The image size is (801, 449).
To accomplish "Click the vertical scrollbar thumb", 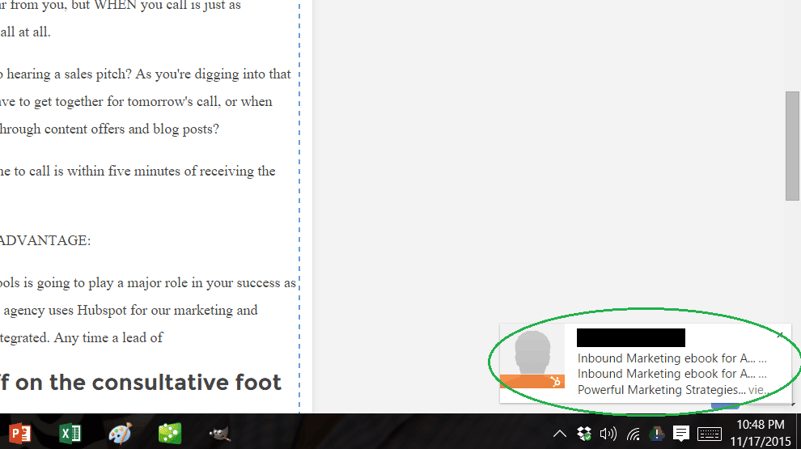I will 792,146.
